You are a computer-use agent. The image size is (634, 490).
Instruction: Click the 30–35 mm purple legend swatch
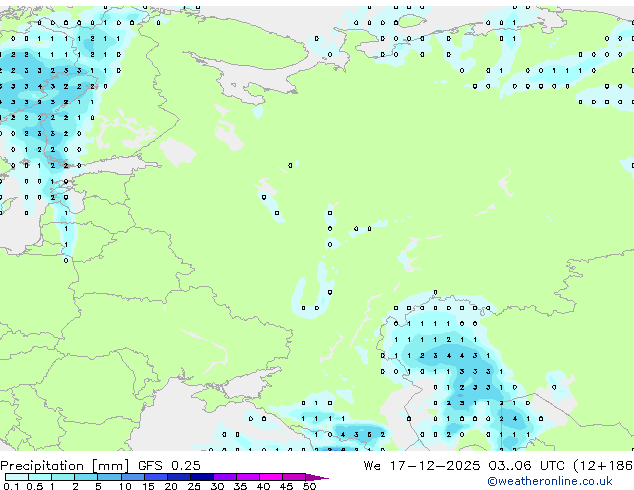(x=225, y=477)
